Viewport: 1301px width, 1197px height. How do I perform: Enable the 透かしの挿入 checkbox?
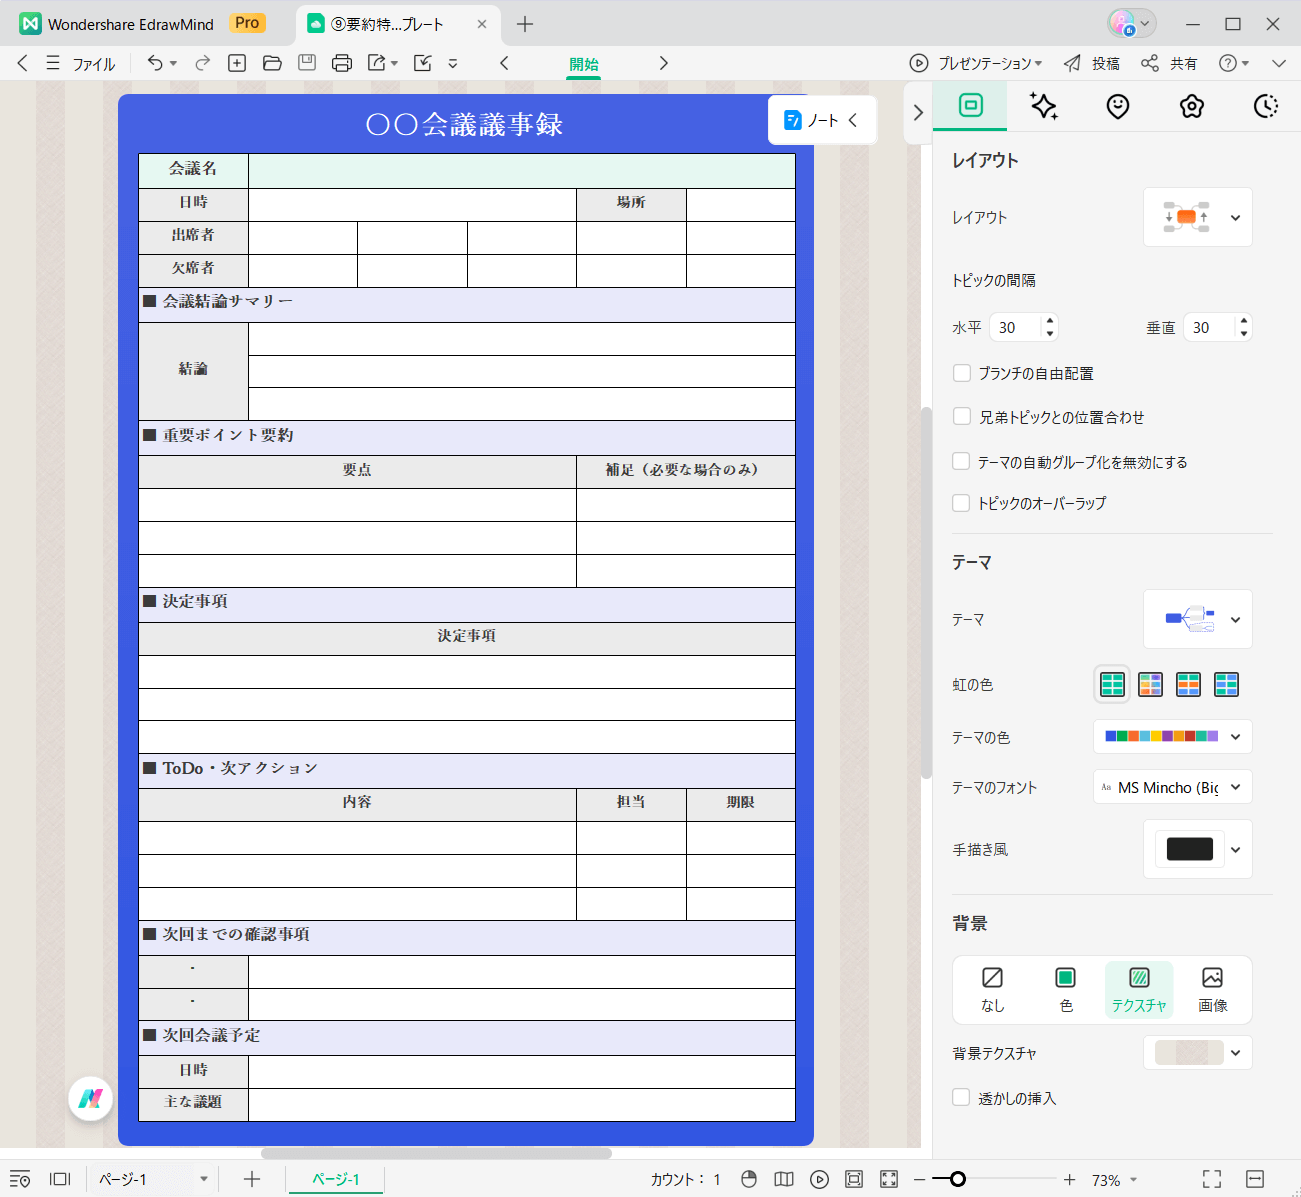tap(961, 1097)
